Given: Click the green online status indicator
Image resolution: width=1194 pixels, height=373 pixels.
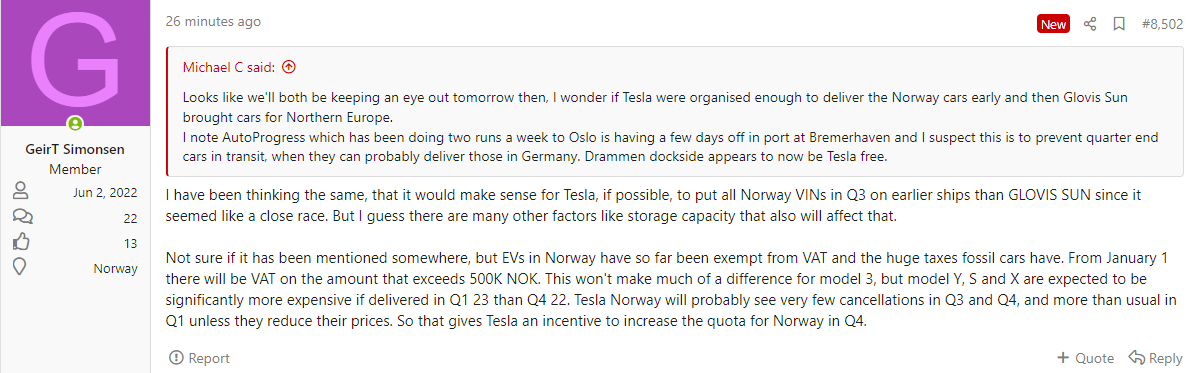Looking at the screenshot, I should [75, 123].
